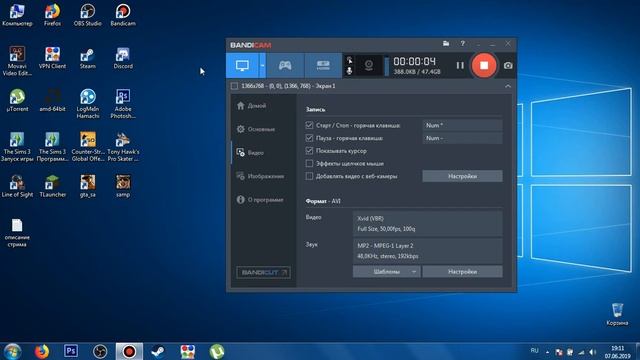The height and width of the screenshot is (360, 640).
Task: Toggle the microphone icon in the toolbar
Action: point(349,71)
